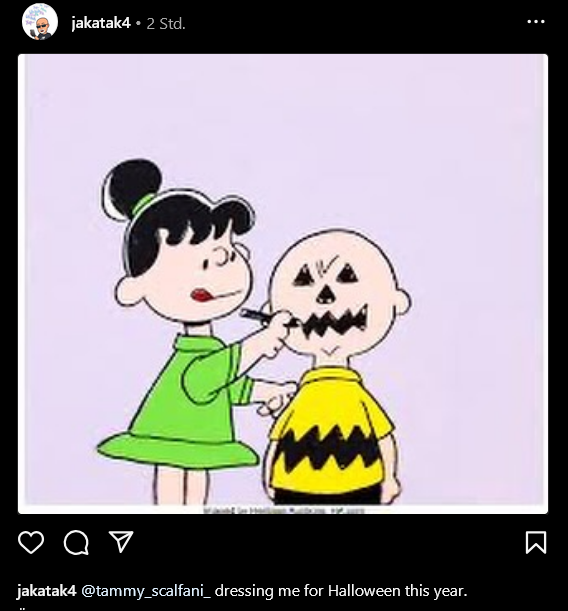Open comments with the speech bubble icon
Viewport: 568px width, 611px height.
tap(76, 542)
